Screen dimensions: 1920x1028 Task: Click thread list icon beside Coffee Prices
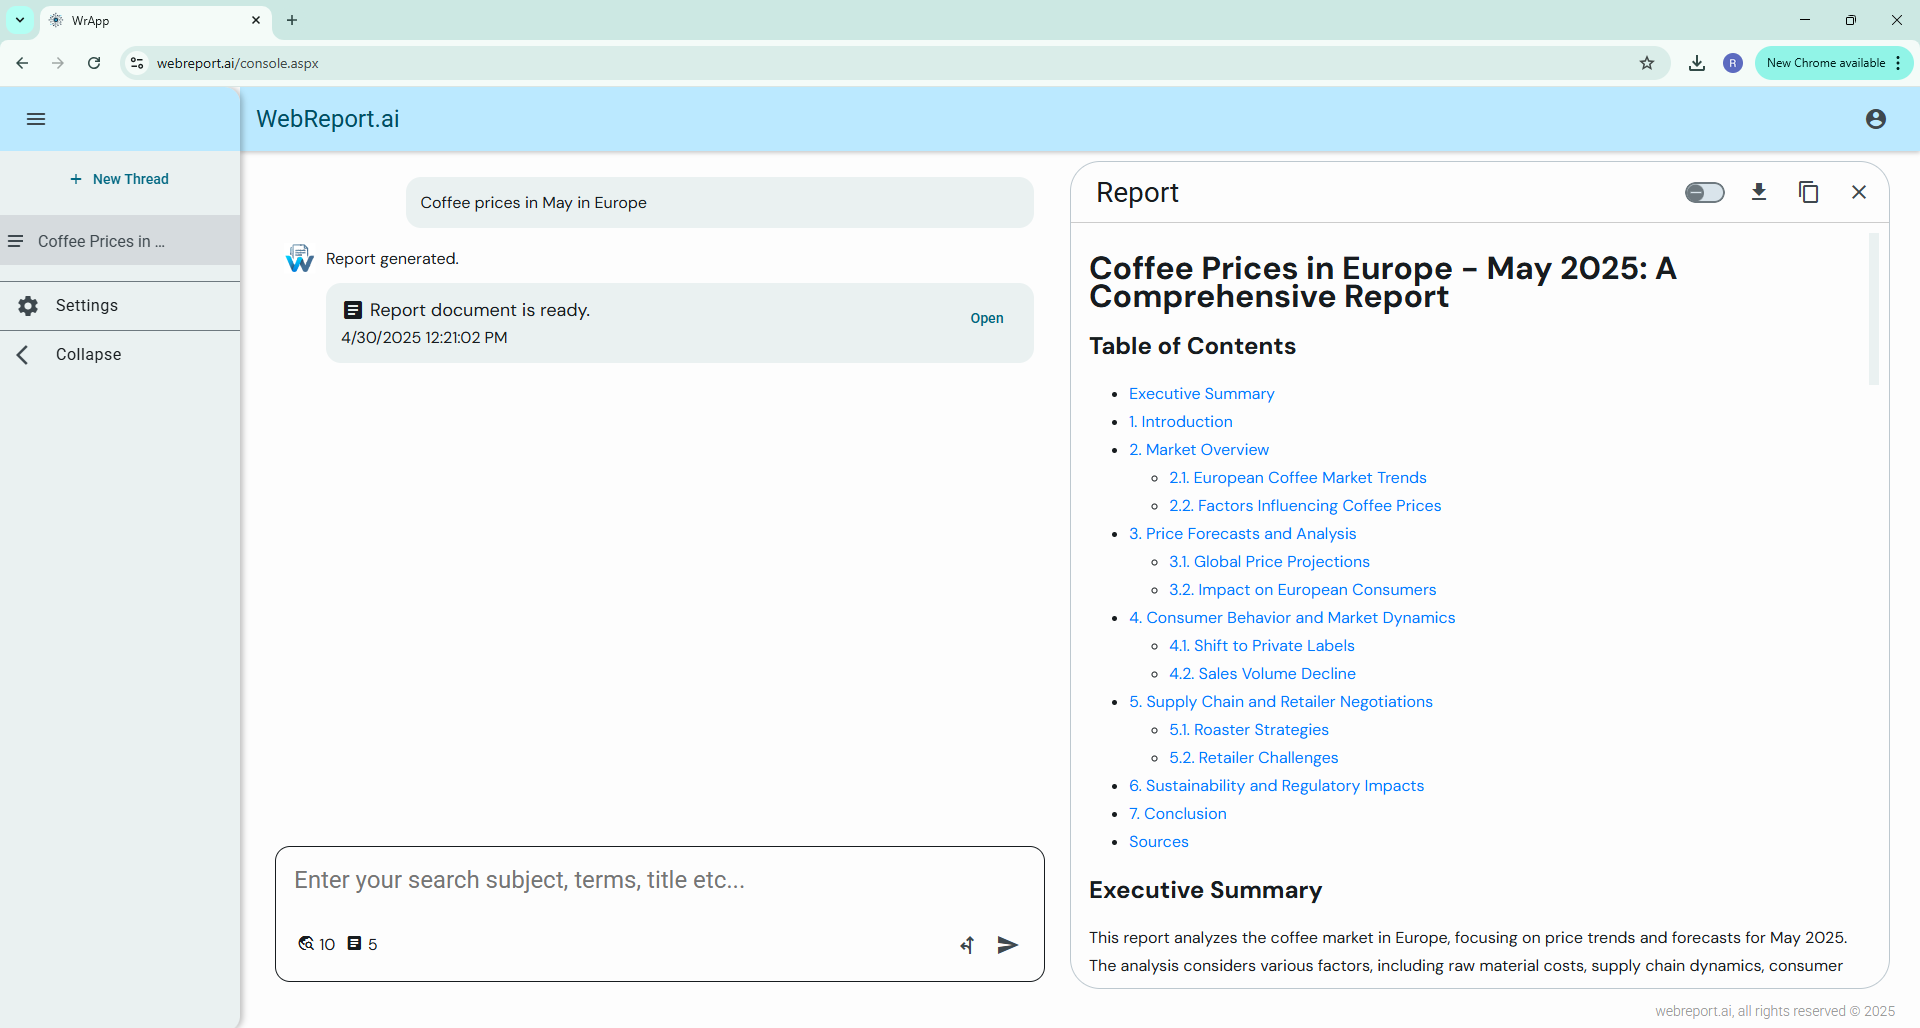(x=16, y=241)
